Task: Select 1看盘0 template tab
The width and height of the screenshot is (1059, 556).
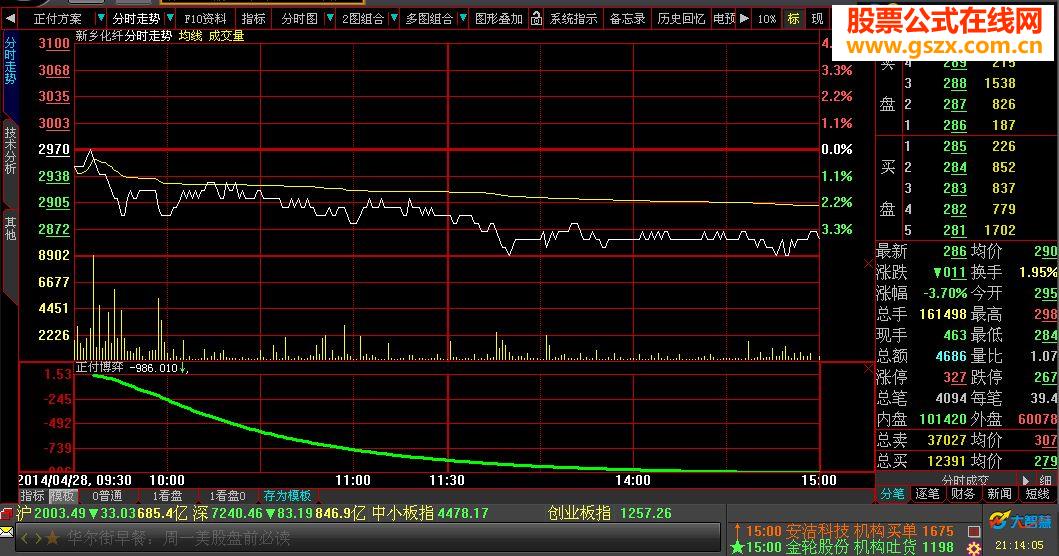Action: click(227, 495)
